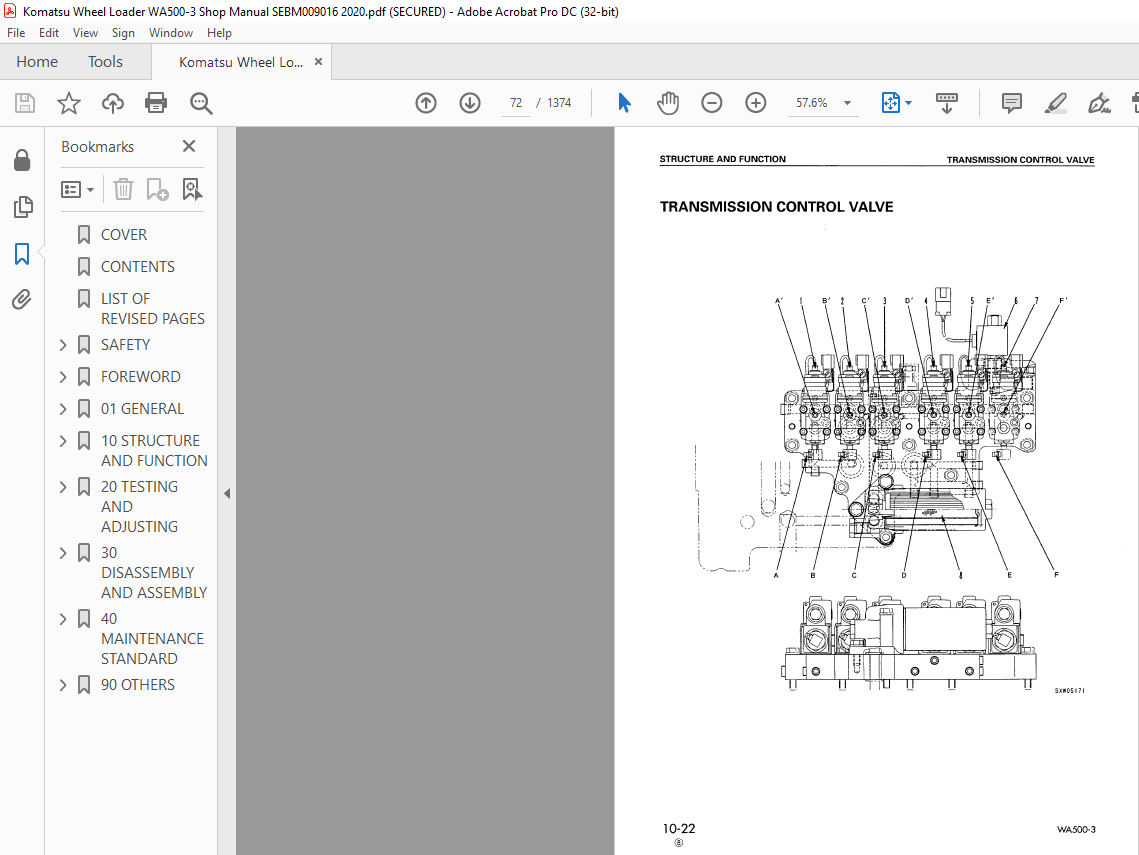Open the File menu
Viewport: 1139px width, 855px height.
[16, 33]
